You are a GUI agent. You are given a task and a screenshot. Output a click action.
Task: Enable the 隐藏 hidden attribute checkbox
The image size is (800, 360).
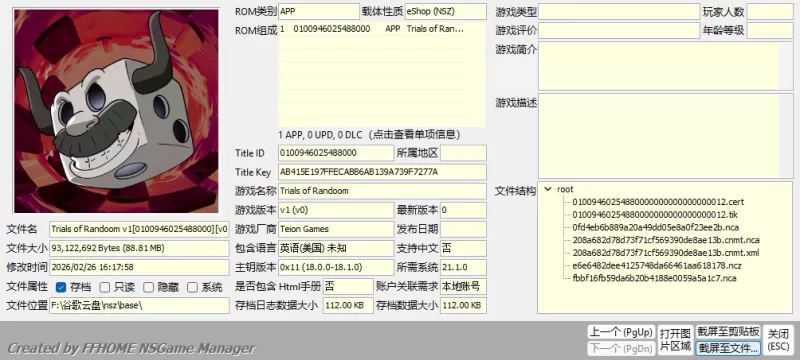tap(148, 287)
